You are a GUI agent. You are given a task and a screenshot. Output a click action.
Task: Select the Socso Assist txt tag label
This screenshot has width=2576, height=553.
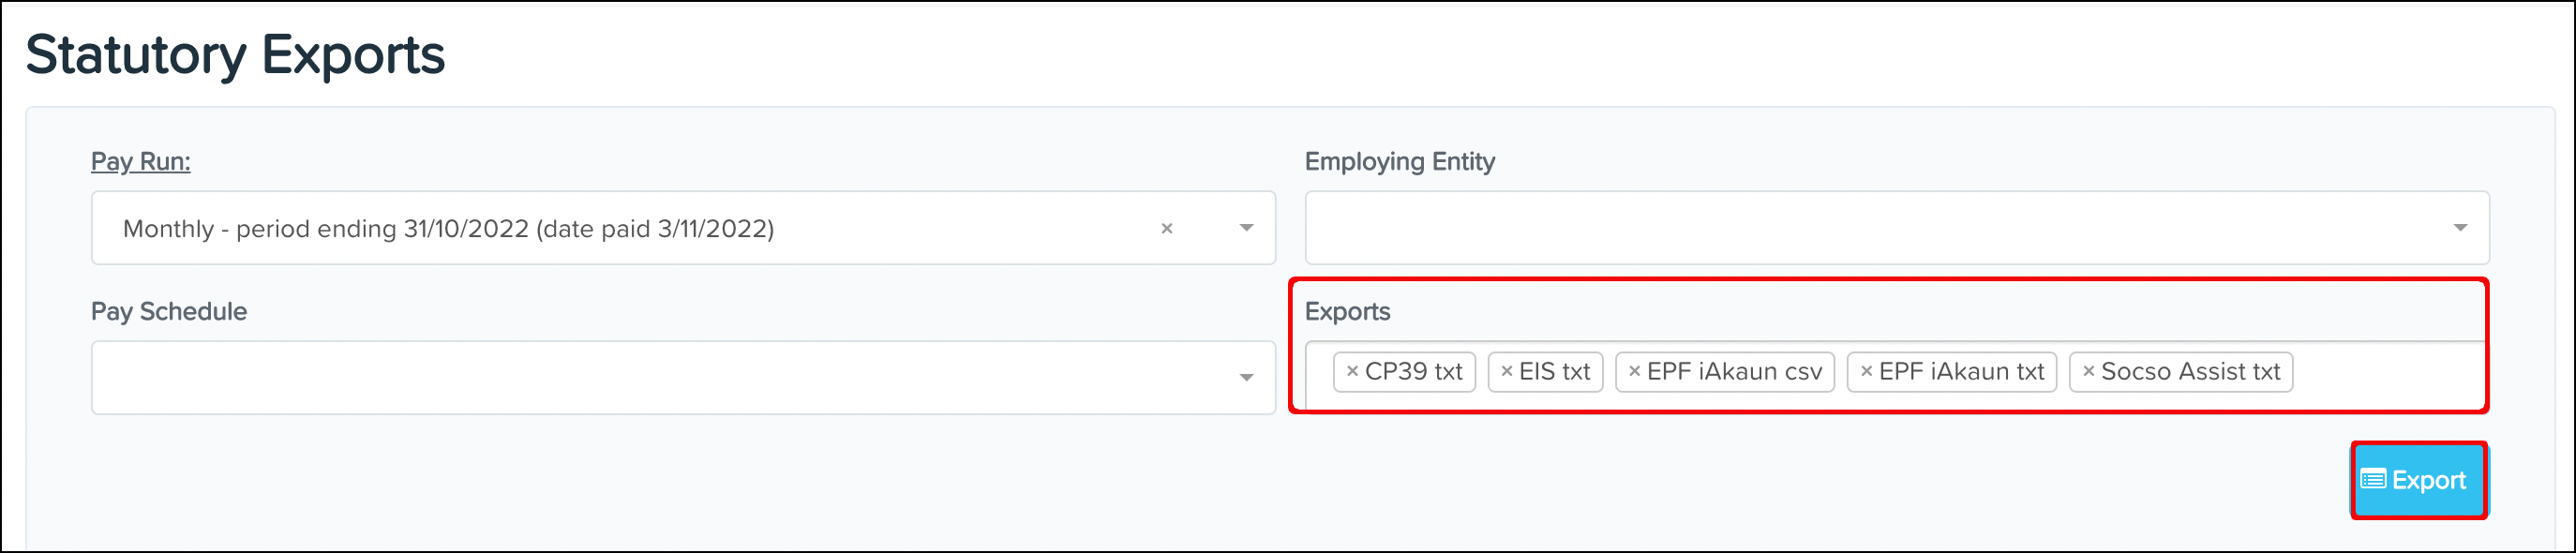tap(2190, 372)
